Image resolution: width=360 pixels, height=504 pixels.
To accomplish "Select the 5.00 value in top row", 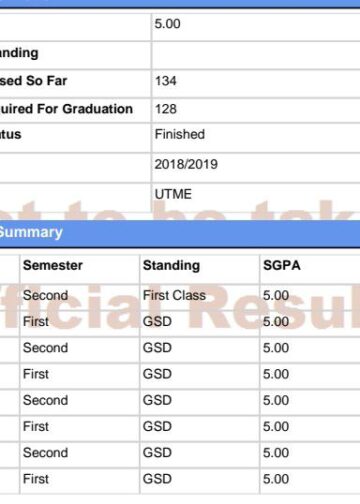I will click(167, 24).
